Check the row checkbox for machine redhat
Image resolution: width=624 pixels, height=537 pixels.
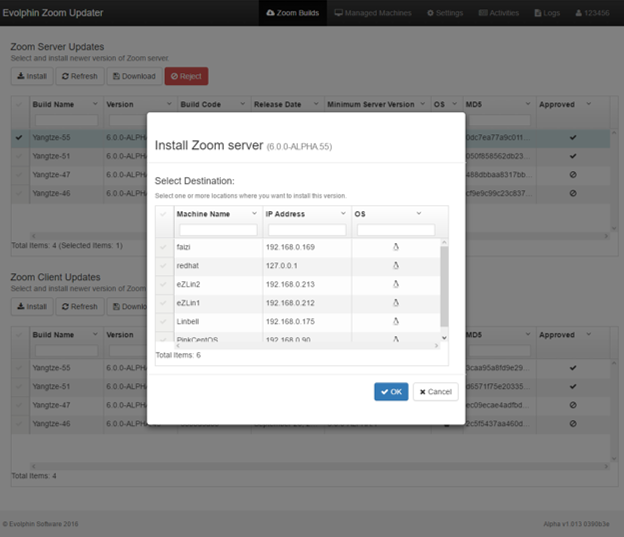click(x=163, y=266)
